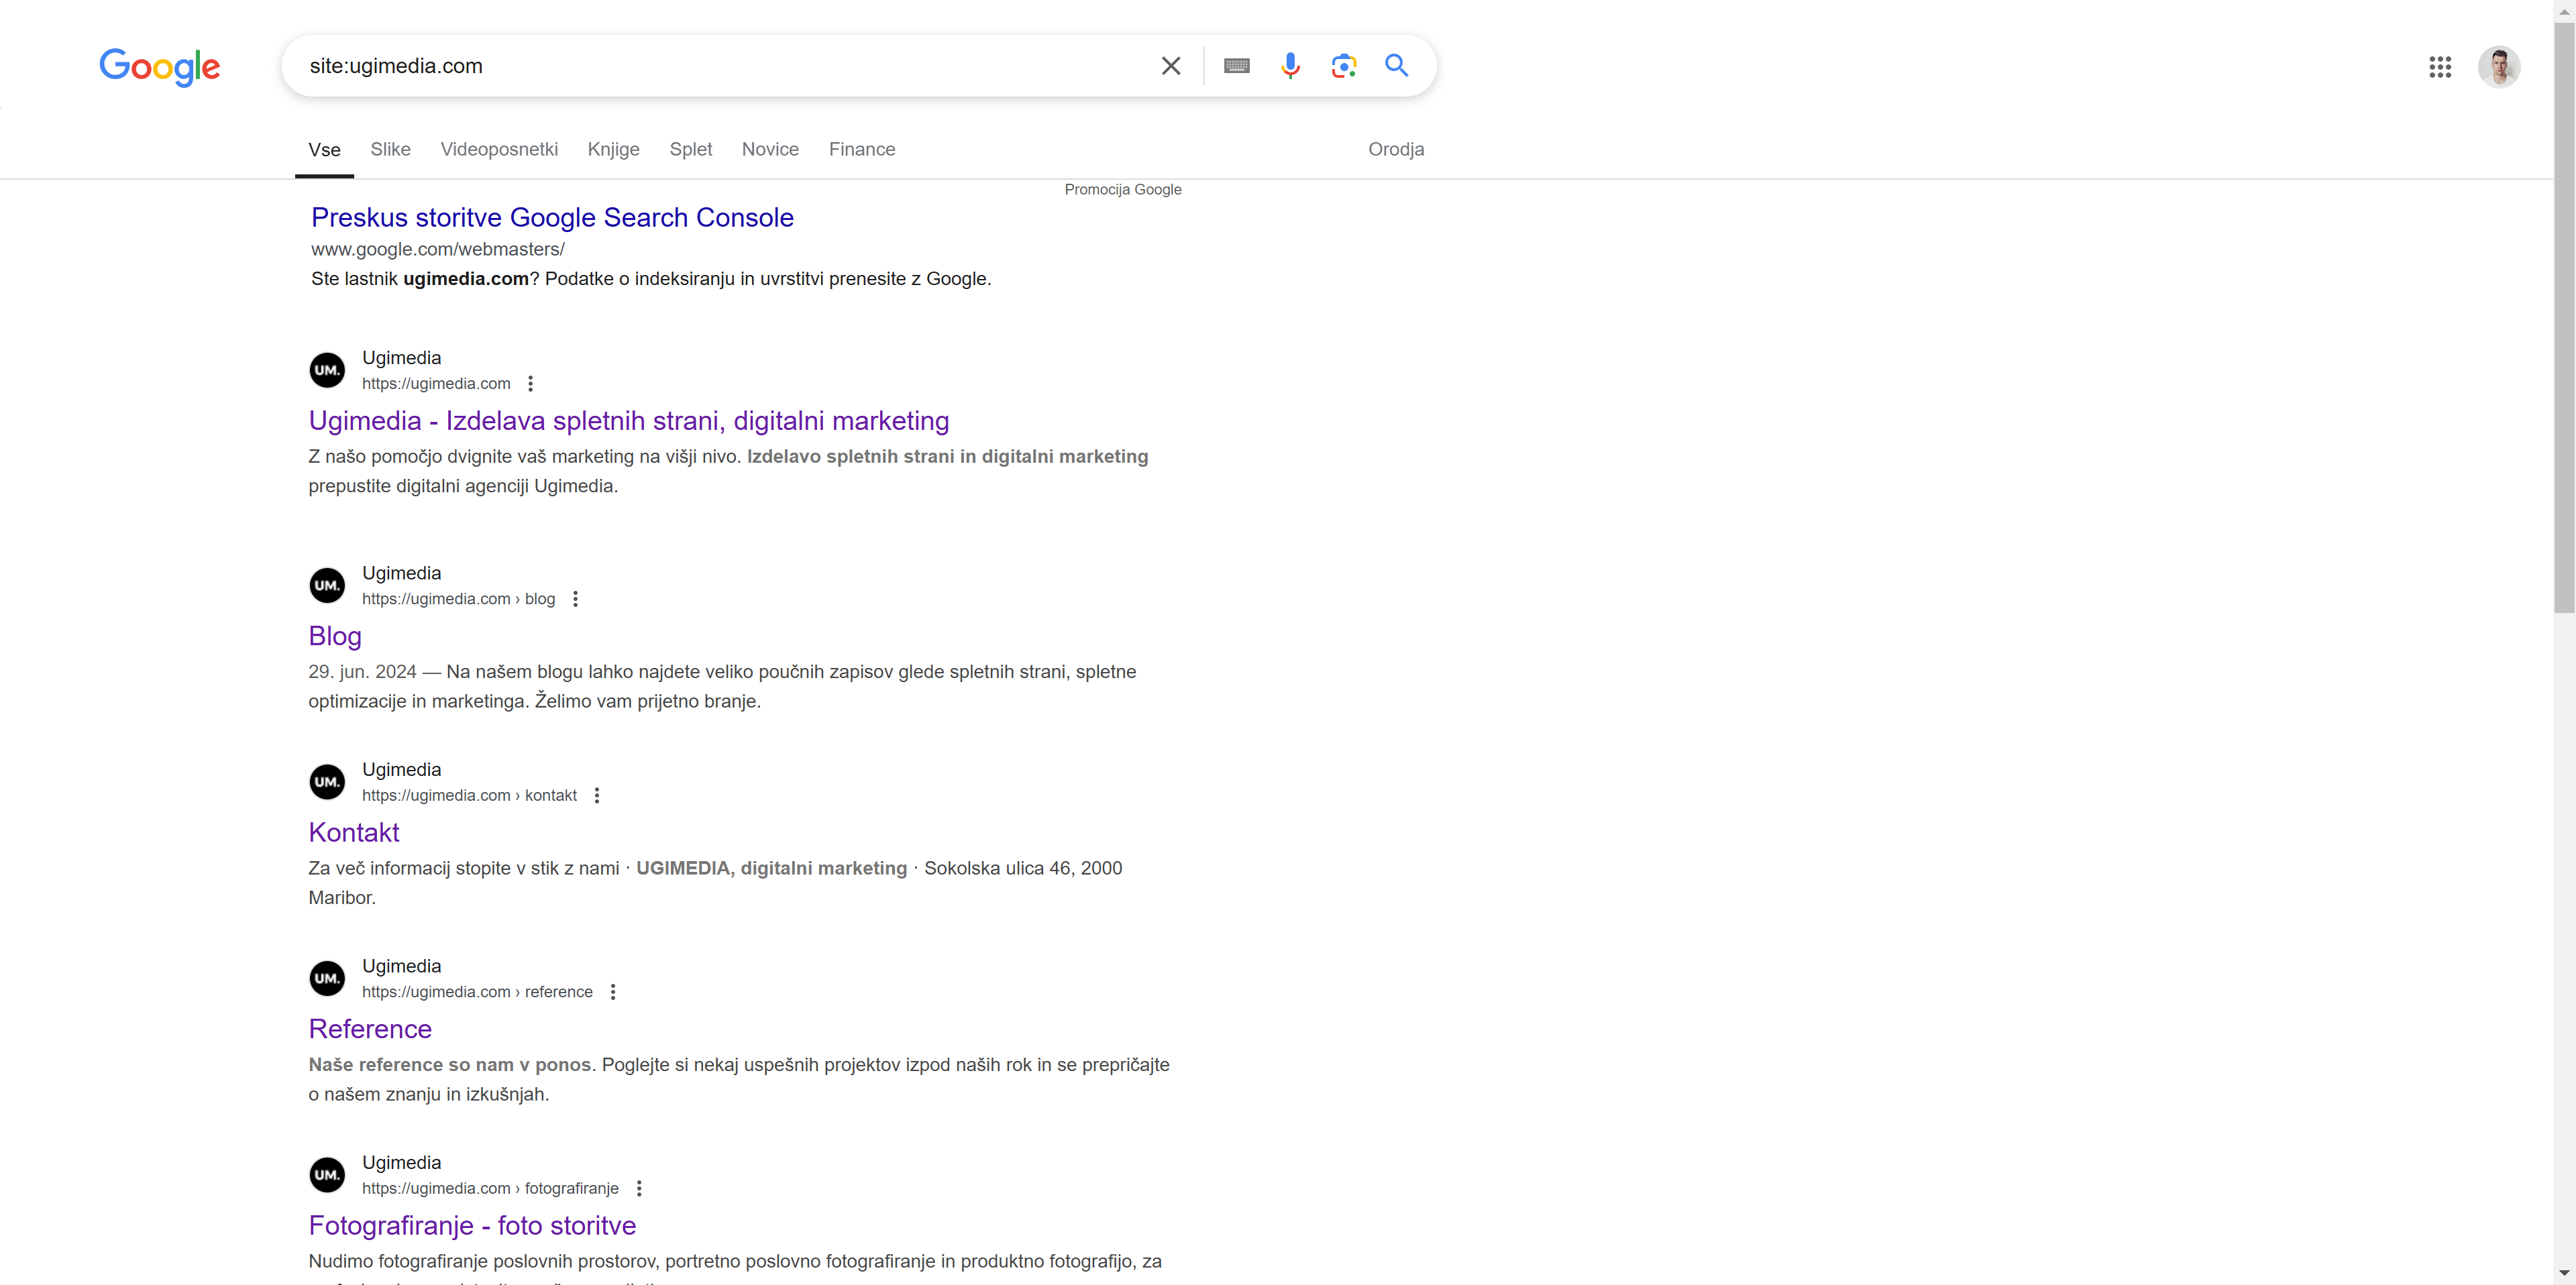Open the Orodja search tools

click(1395, 149)
